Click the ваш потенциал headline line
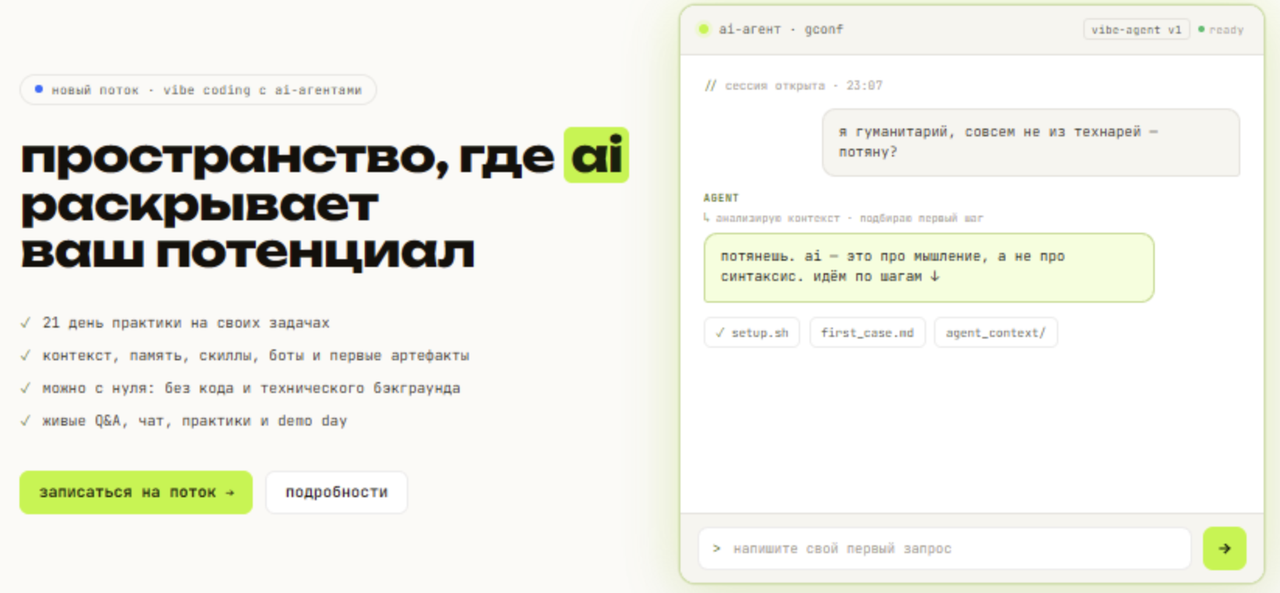 click(248, 253)
